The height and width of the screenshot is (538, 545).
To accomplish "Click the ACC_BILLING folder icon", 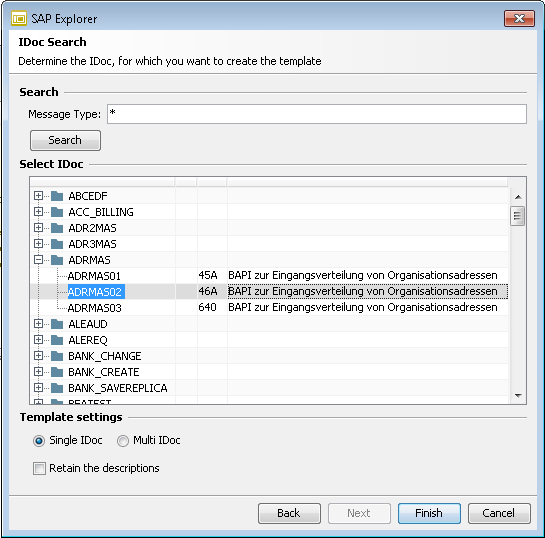I will (57, 212).
